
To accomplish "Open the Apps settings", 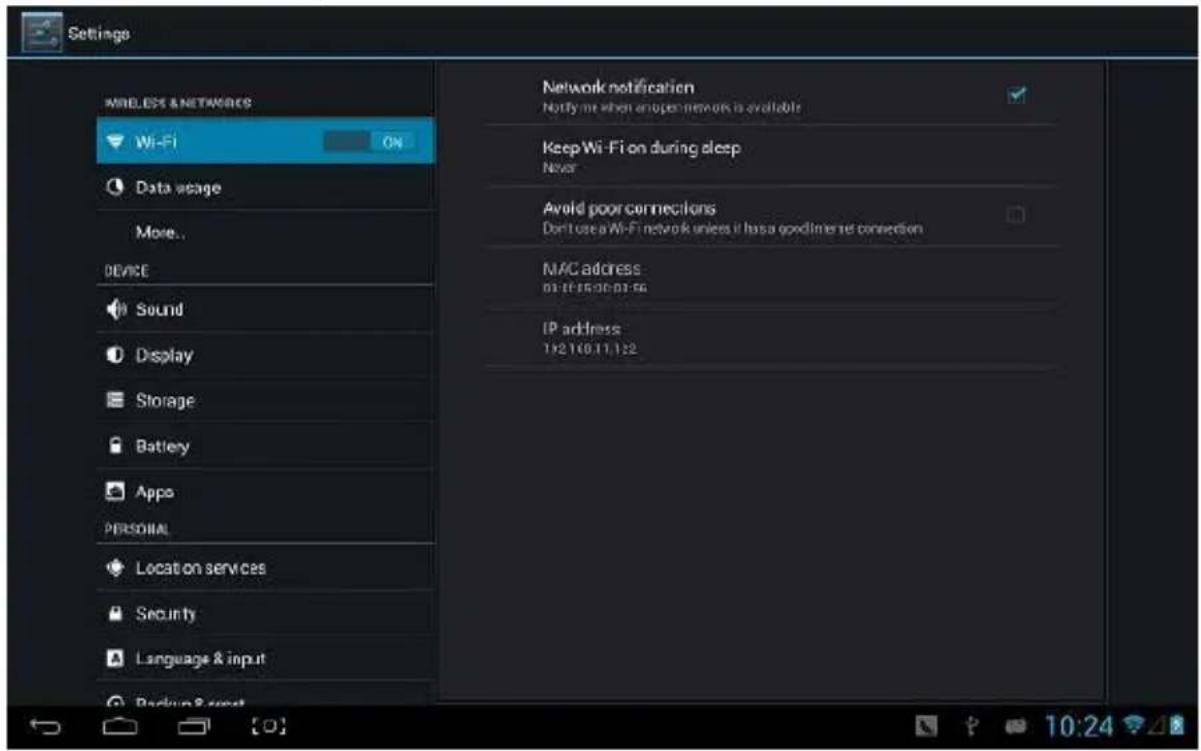I will point(266,492).
